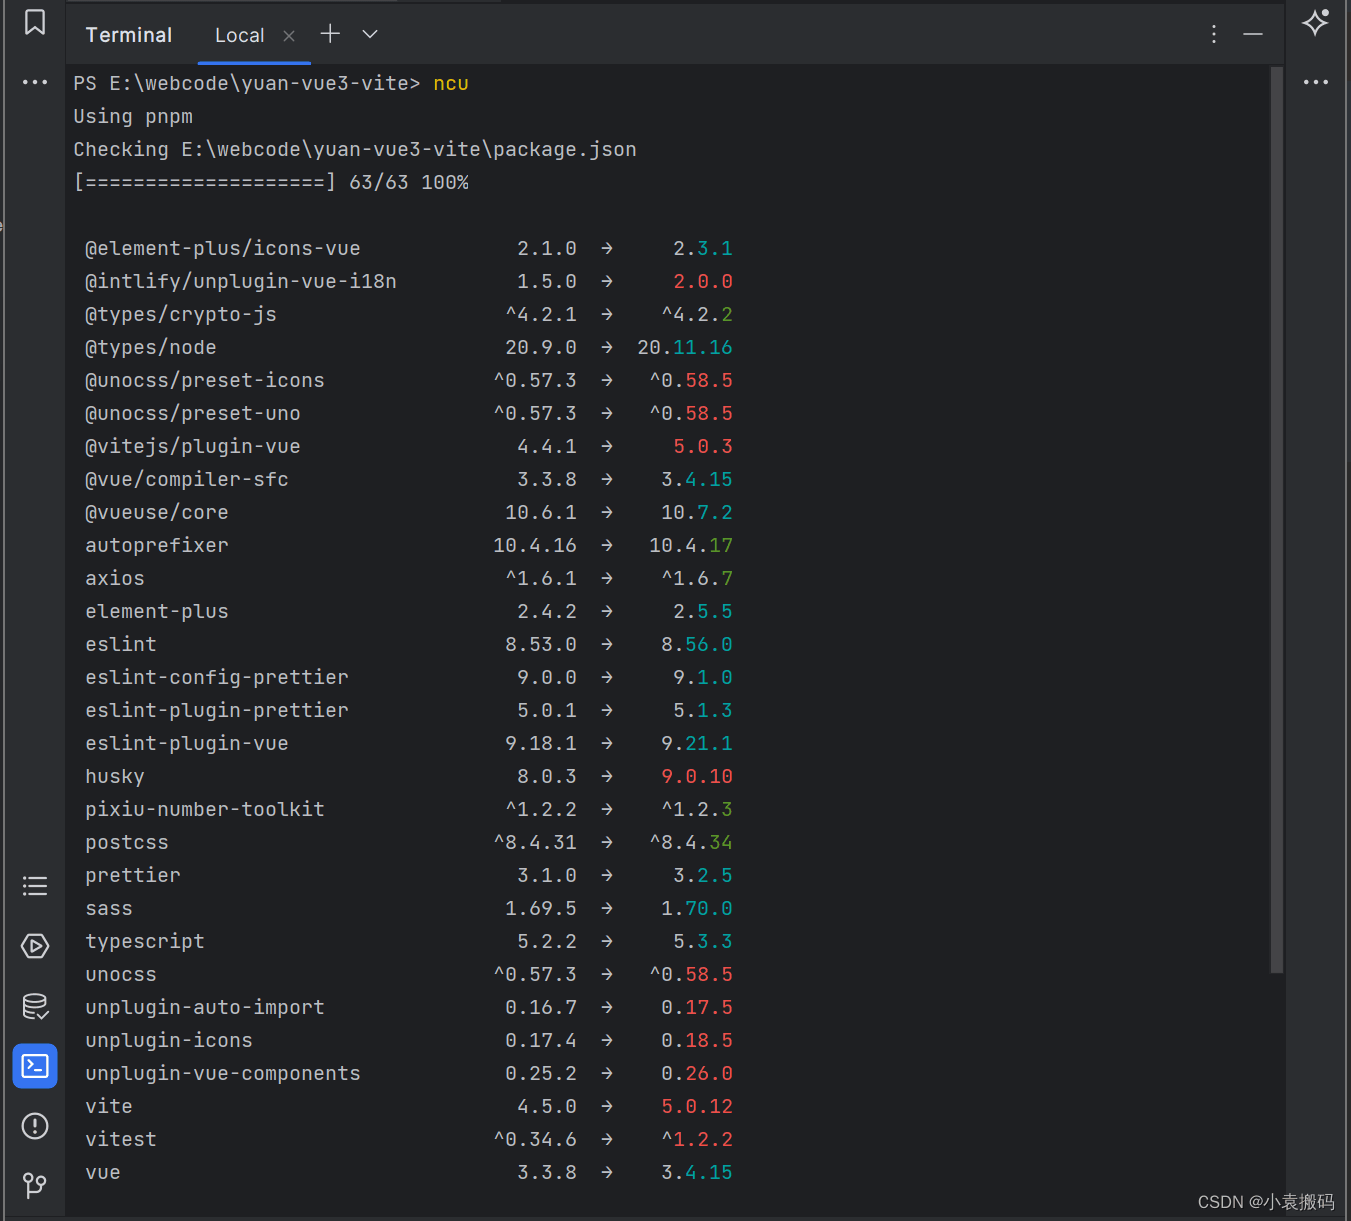Click the @element-plus/icons-vue package name
The image size is (1351, 1221).
coord(223,248)
